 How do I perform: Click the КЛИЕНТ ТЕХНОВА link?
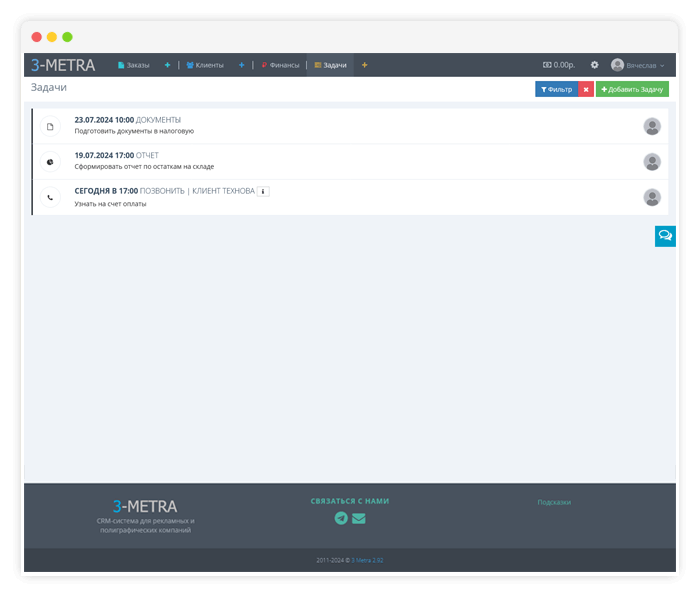223,191
